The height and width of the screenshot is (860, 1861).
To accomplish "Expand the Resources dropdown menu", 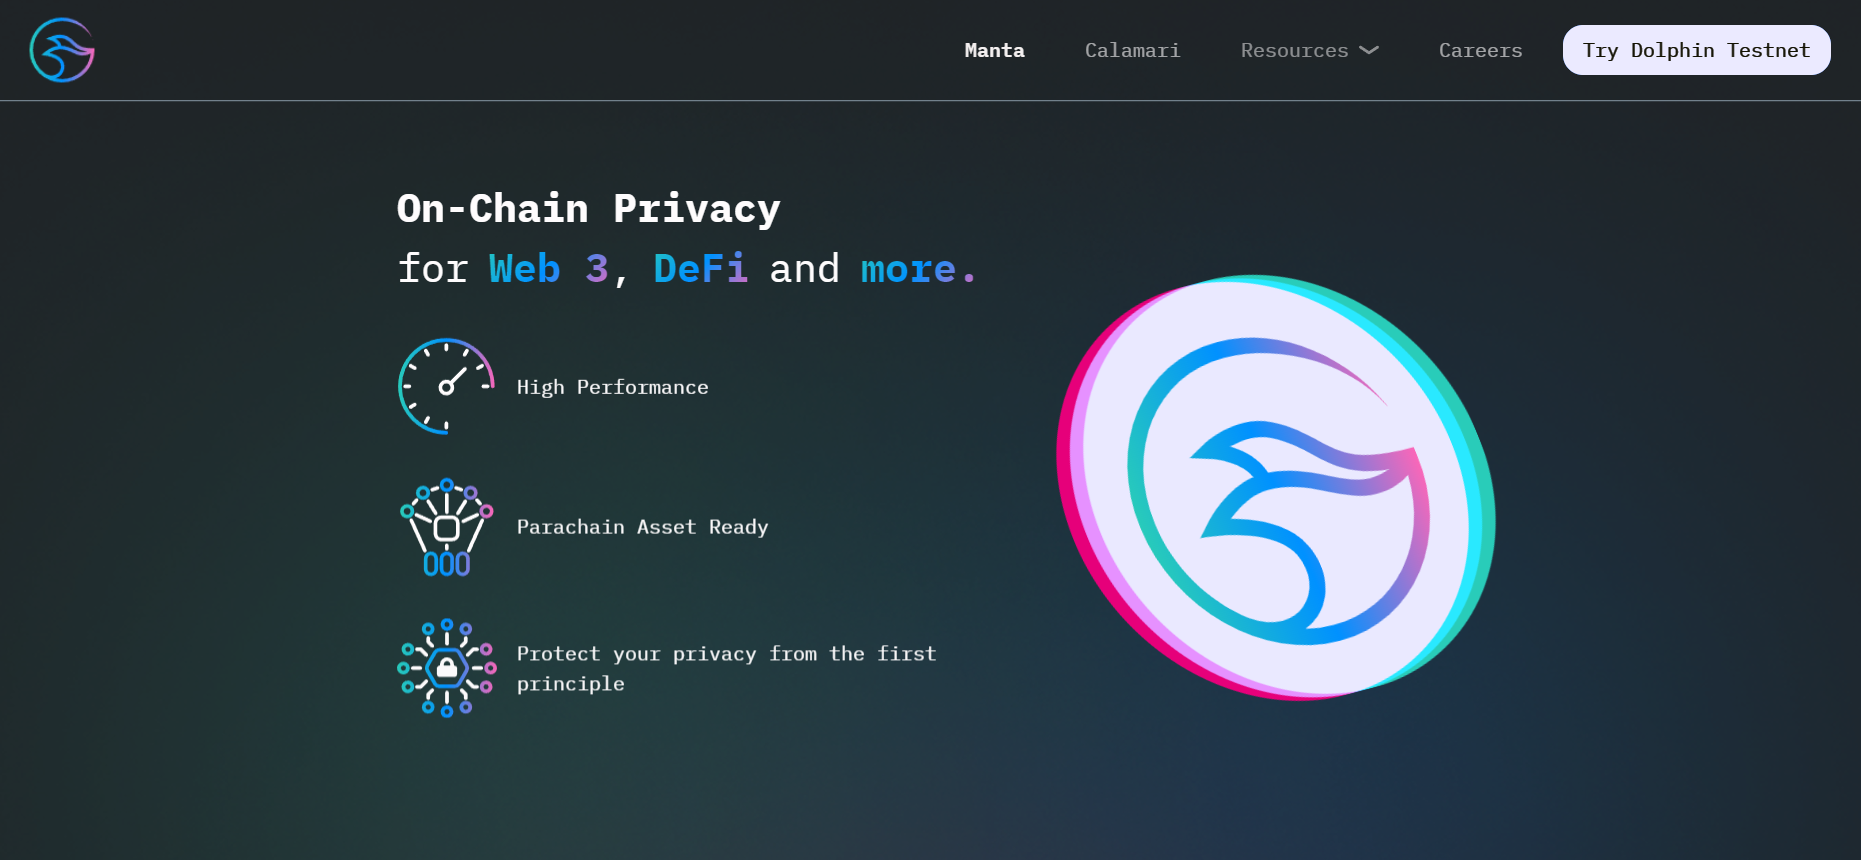I will 1309,50.
